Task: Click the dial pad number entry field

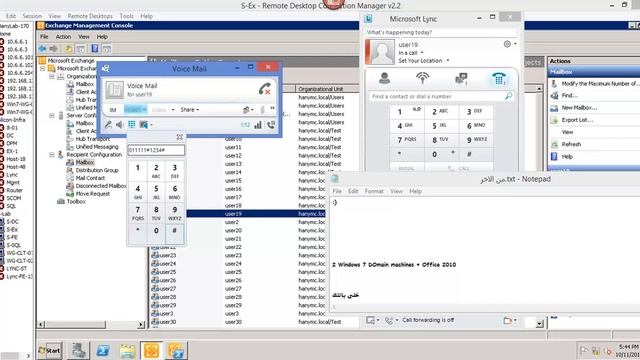Action: (x=156, y=150)
